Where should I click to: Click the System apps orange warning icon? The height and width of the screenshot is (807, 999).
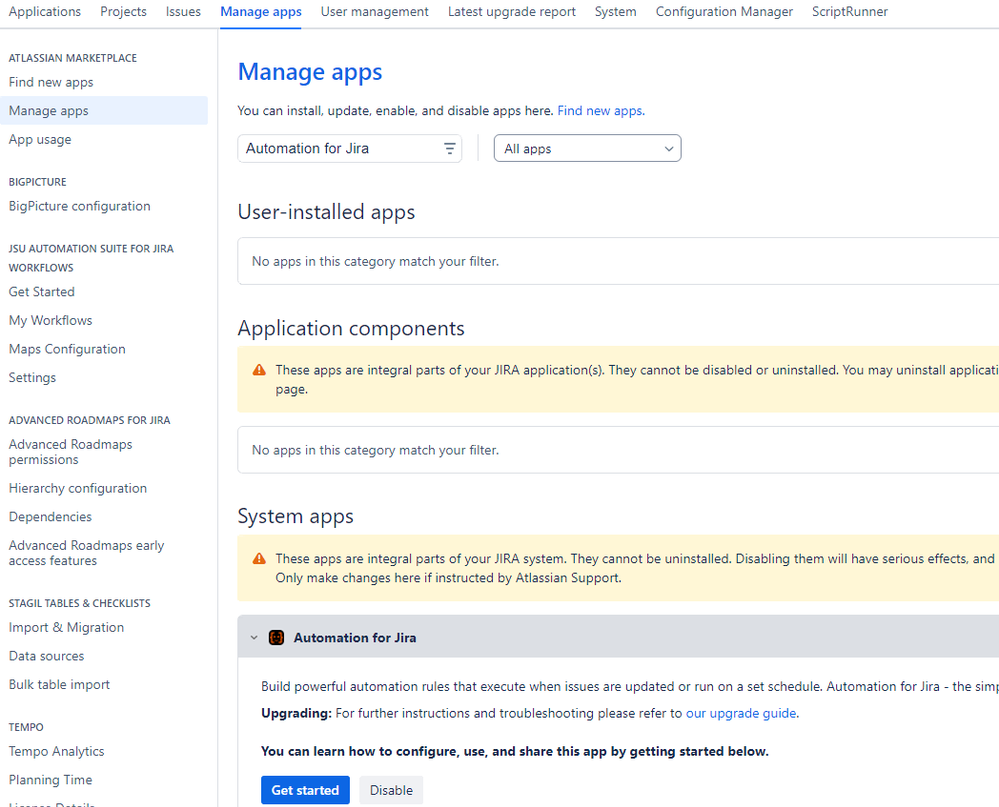pos(259,559)
